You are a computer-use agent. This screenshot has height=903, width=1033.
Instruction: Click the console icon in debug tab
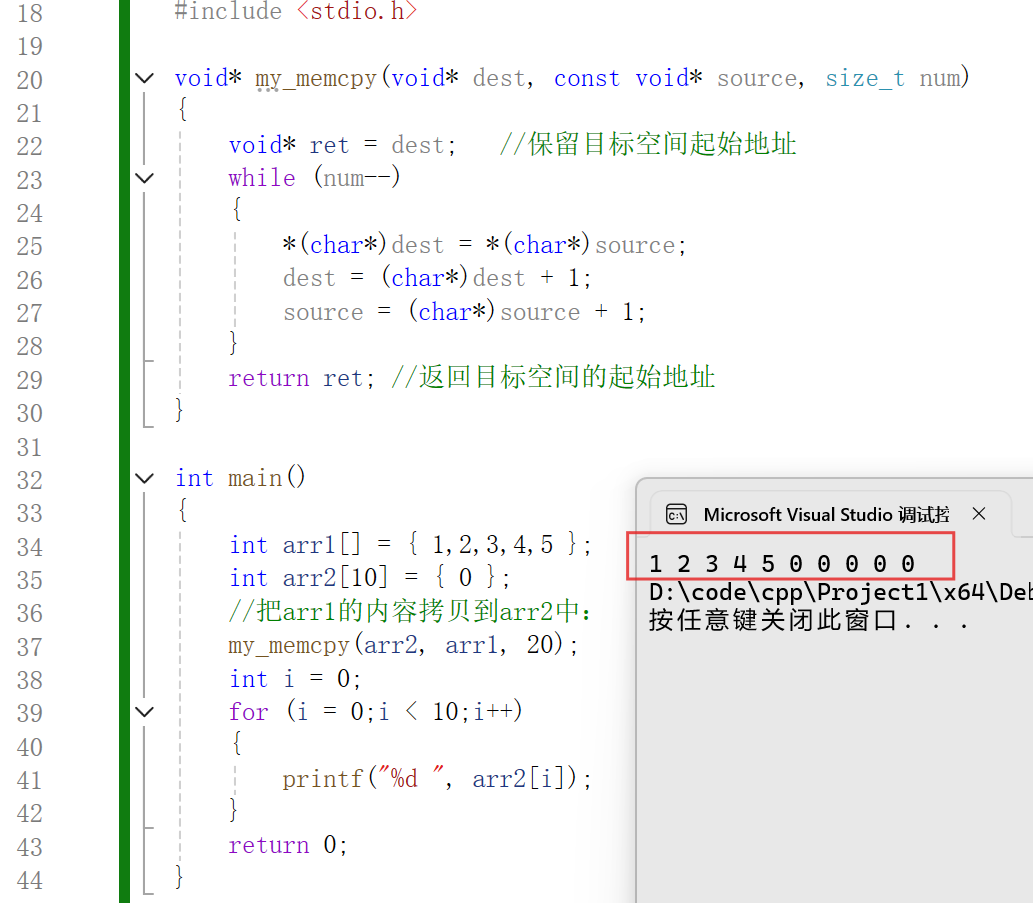[x=676, y=514]
